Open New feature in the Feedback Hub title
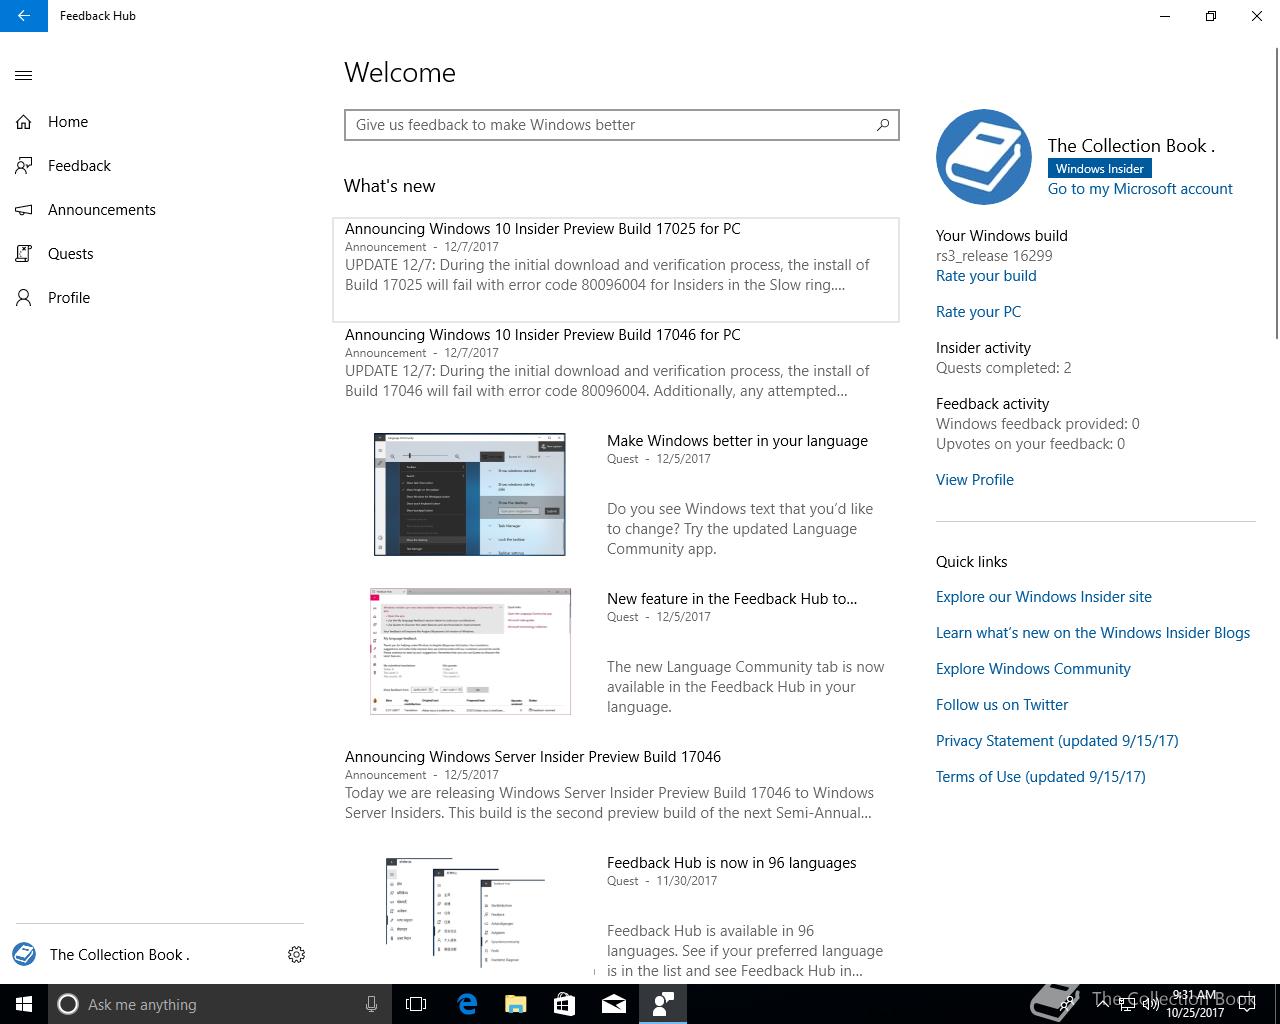 coord(732,599)
